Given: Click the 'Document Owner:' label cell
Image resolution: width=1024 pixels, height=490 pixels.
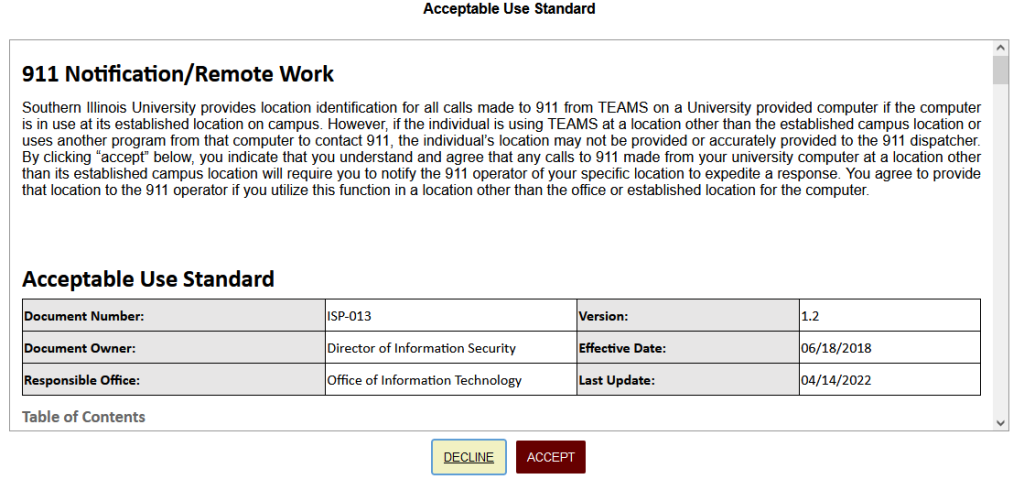Looking at the screenshot, I should [174, 348].
